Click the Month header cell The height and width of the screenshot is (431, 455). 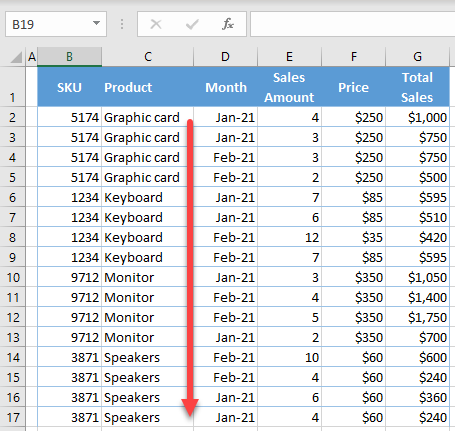225,87
